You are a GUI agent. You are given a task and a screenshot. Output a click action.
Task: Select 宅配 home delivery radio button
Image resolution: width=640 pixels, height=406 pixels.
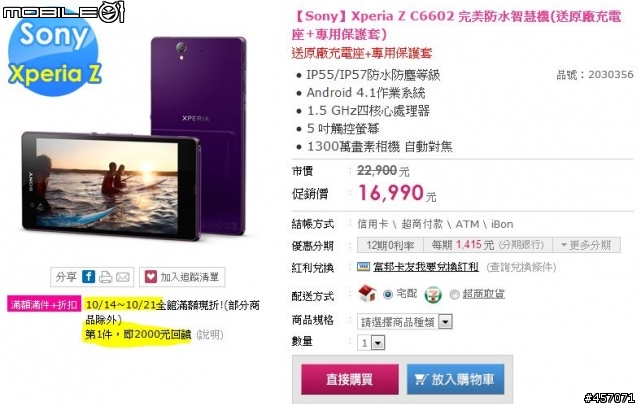388,294
